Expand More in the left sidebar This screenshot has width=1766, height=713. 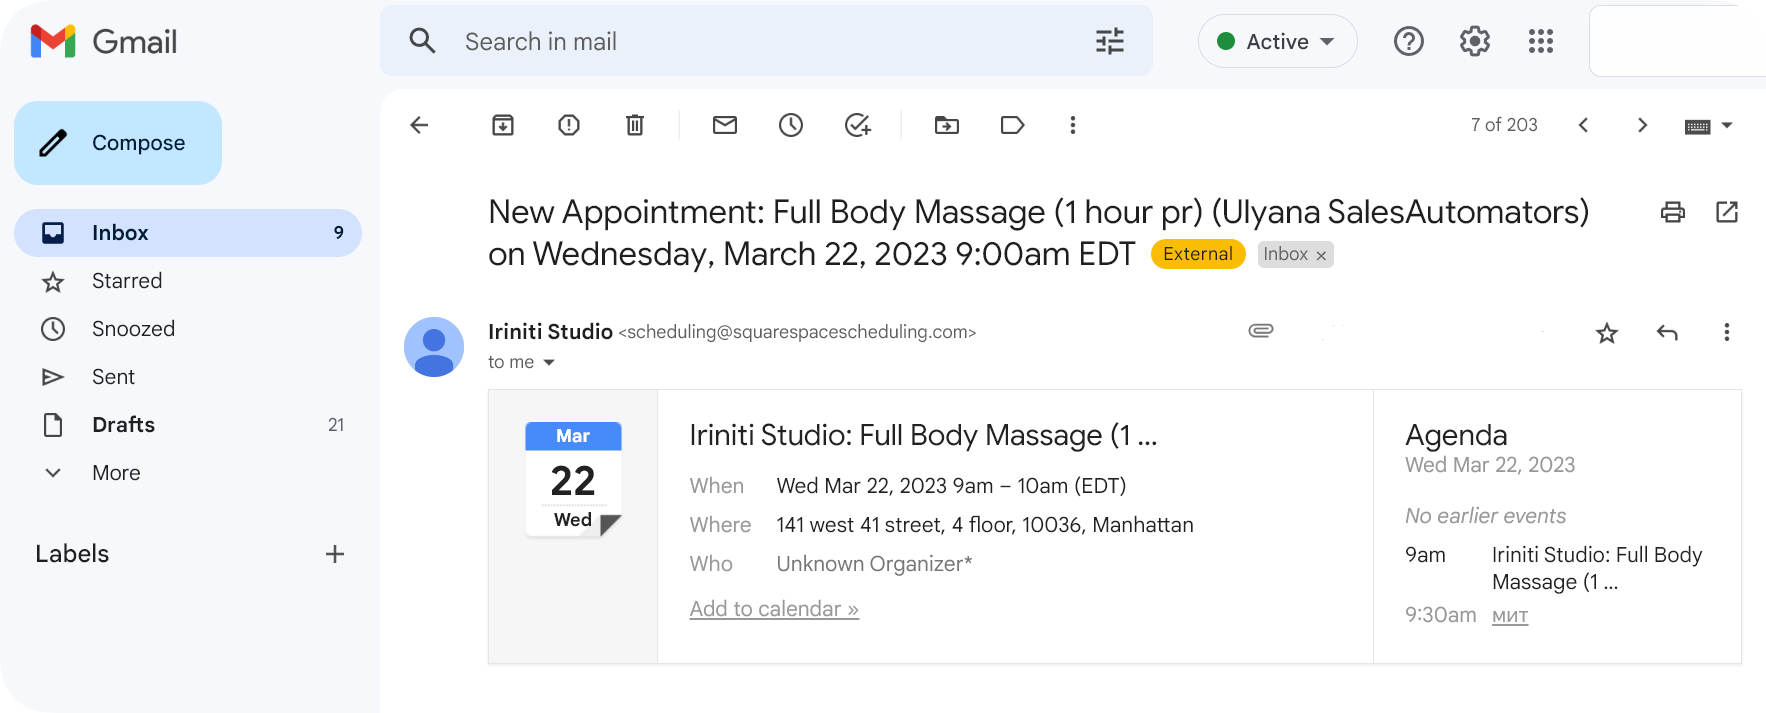[x=116, y=473]
